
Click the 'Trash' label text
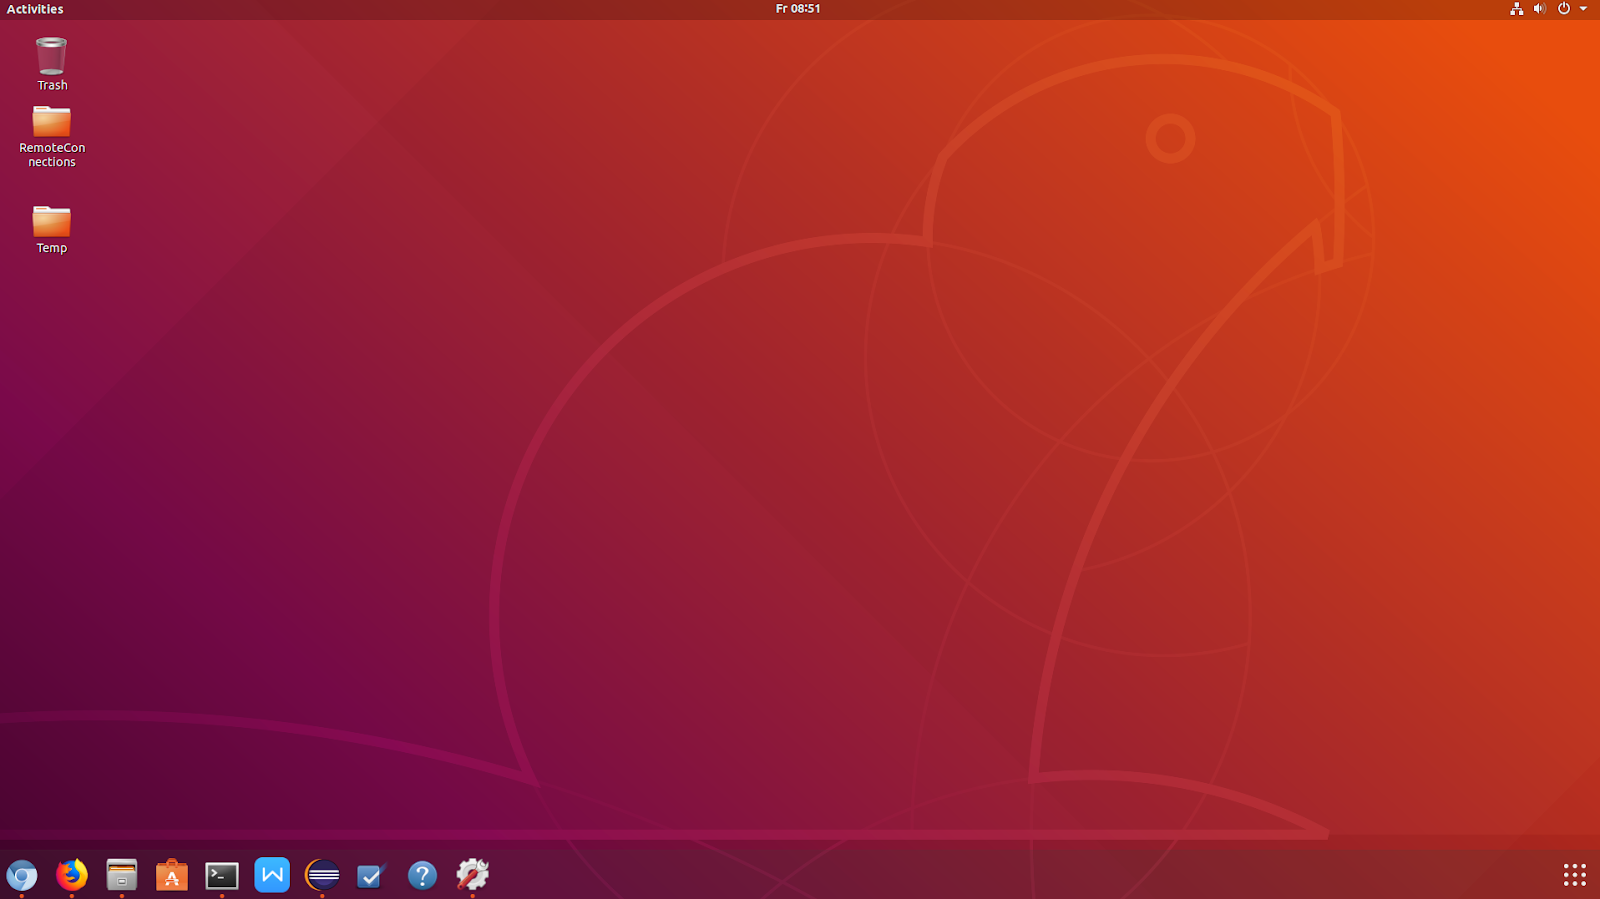tap(52, 86)
